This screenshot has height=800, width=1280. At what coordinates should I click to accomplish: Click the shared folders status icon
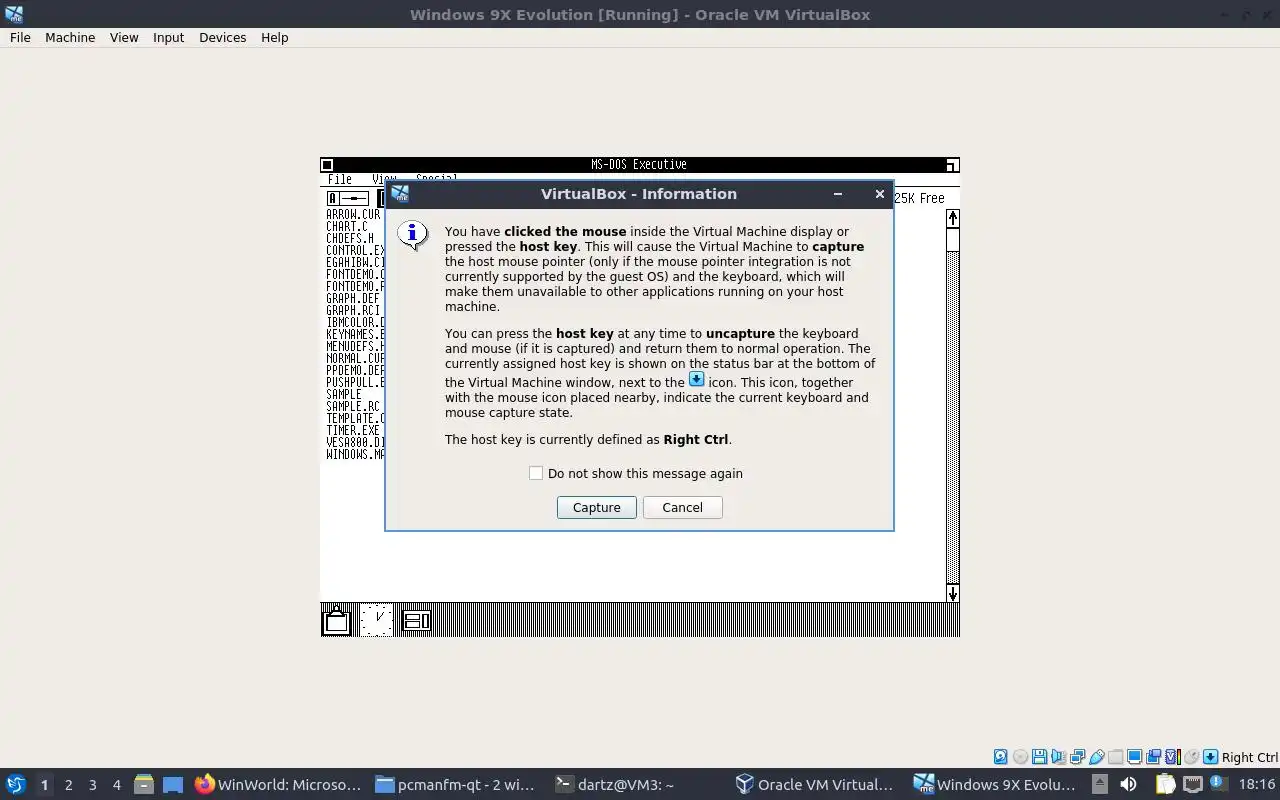(x=1115, y=757)
